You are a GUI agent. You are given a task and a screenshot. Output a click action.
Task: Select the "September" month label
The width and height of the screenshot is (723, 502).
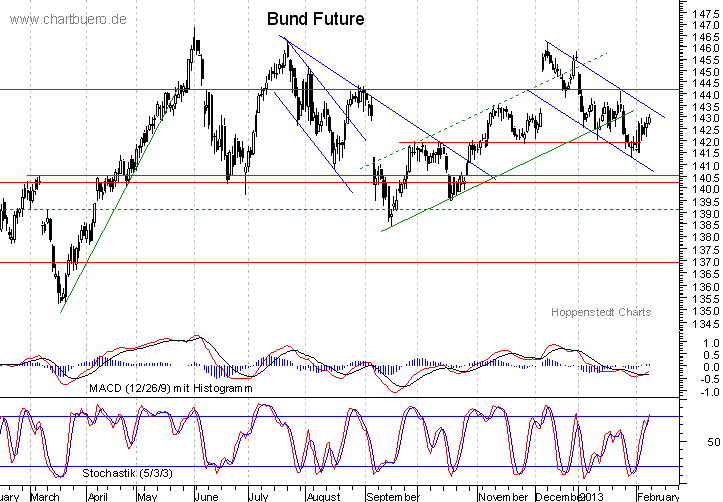coord(392,497)
